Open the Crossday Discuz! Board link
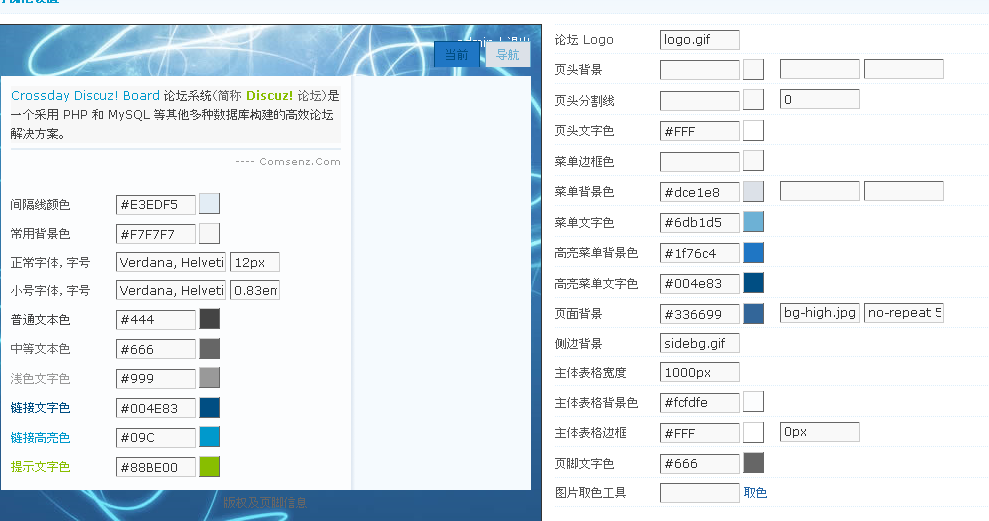 point(85,96)
